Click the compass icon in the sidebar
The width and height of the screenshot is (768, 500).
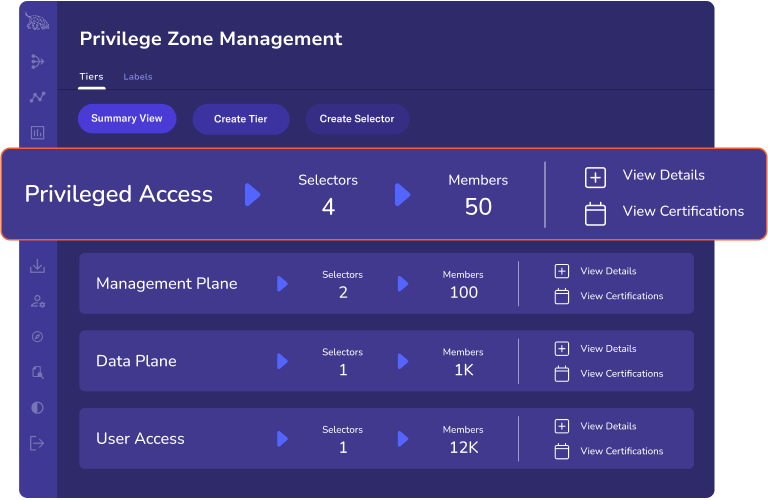tap(38, 337)
